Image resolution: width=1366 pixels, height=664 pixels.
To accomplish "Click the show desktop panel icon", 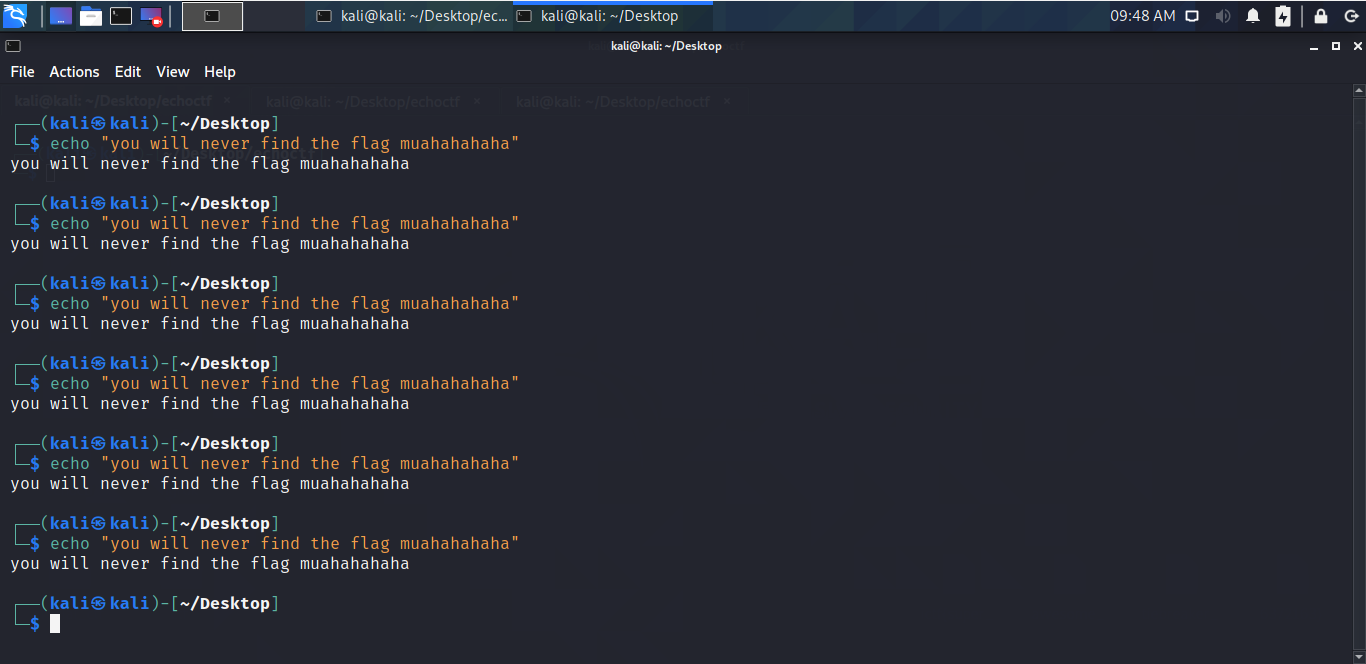I will [x=61, y=16].
